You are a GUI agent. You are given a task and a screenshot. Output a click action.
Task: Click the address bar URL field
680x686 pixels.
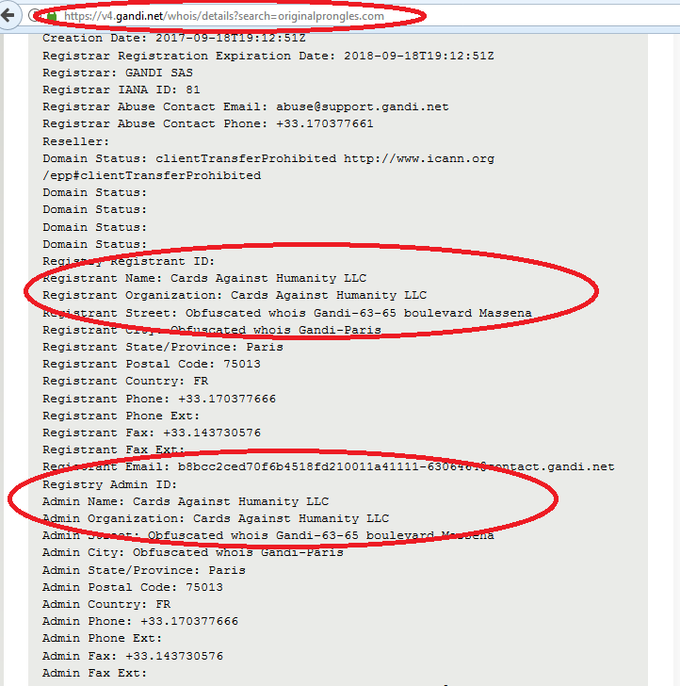[x=224, y=16]
